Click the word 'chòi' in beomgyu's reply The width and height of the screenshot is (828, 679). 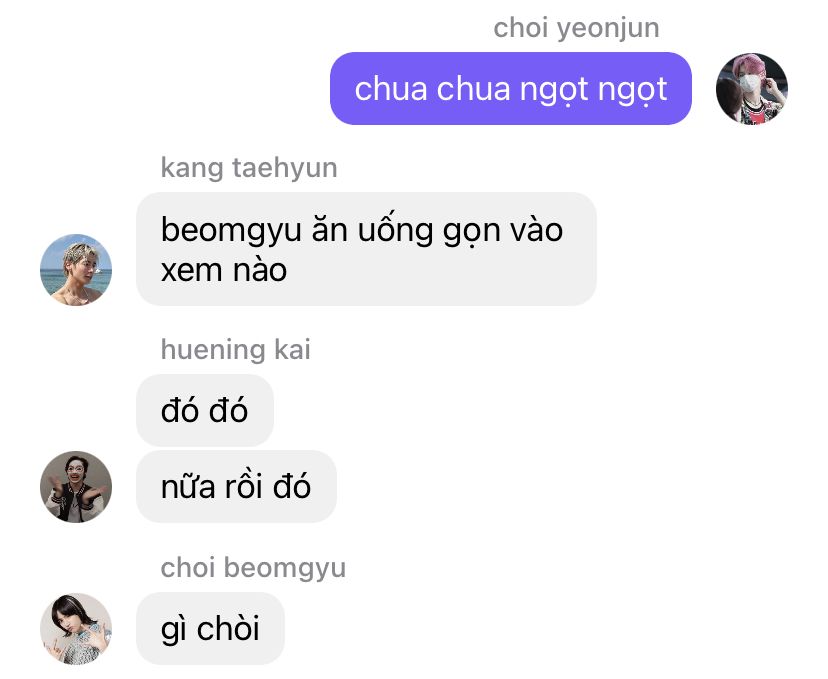[x=228, y=628]
